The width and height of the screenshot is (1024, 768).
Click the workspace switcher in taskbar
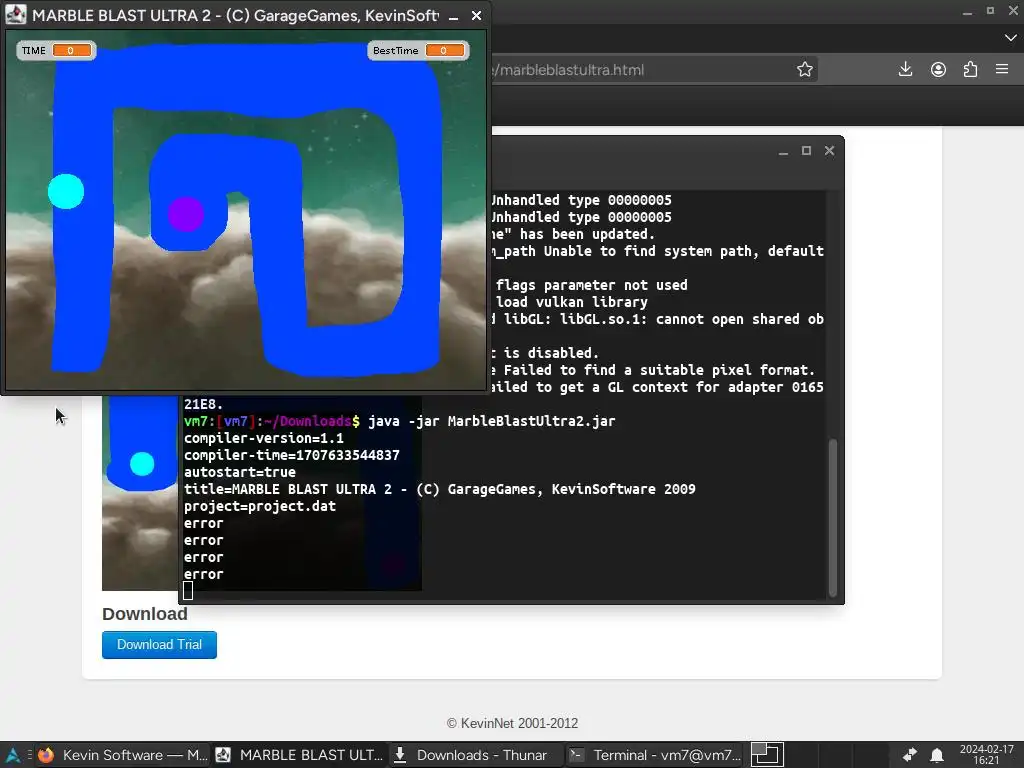coord(767,755)
